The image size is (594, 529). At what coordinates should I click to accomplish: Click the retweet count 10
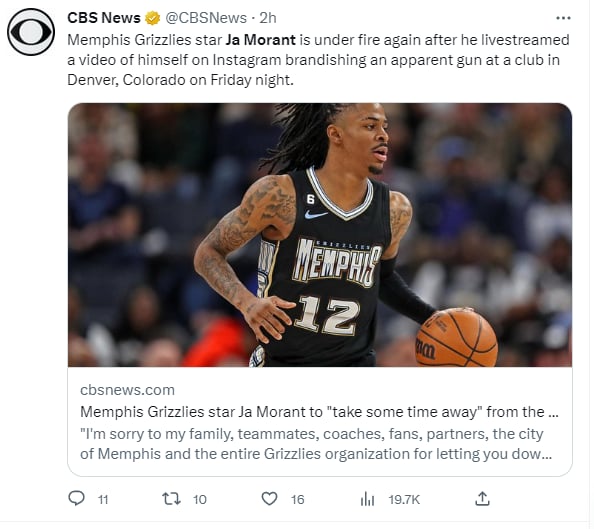tap(200, 500)
